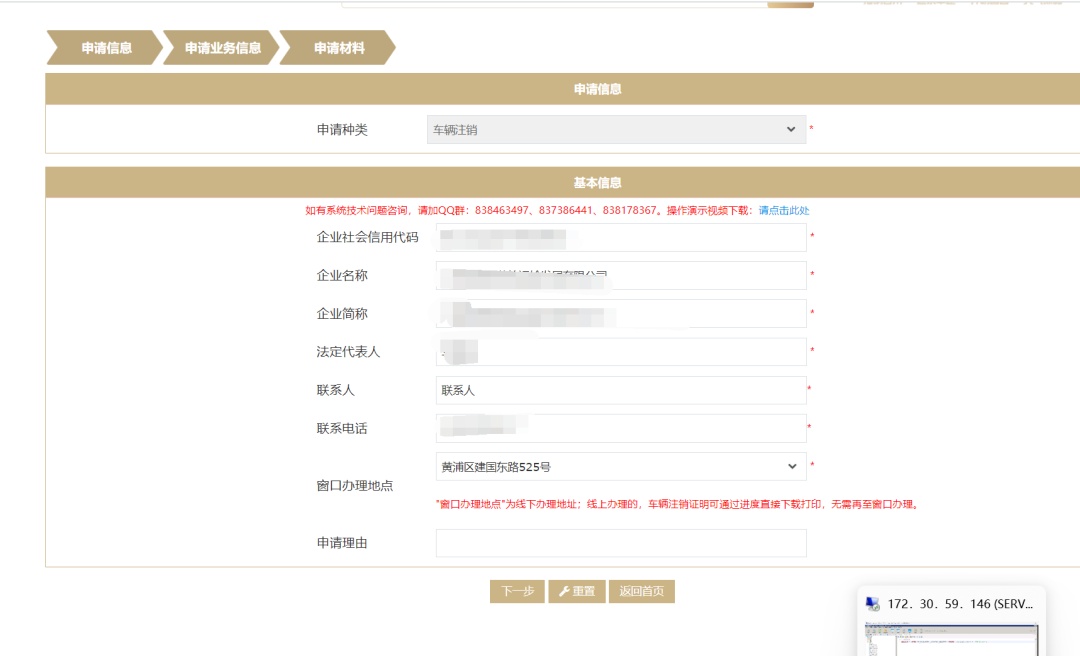This screenshot has width=1080, height=656.
Task: Switch to the 申请业务信息 step tab
Action: point(222,48)
